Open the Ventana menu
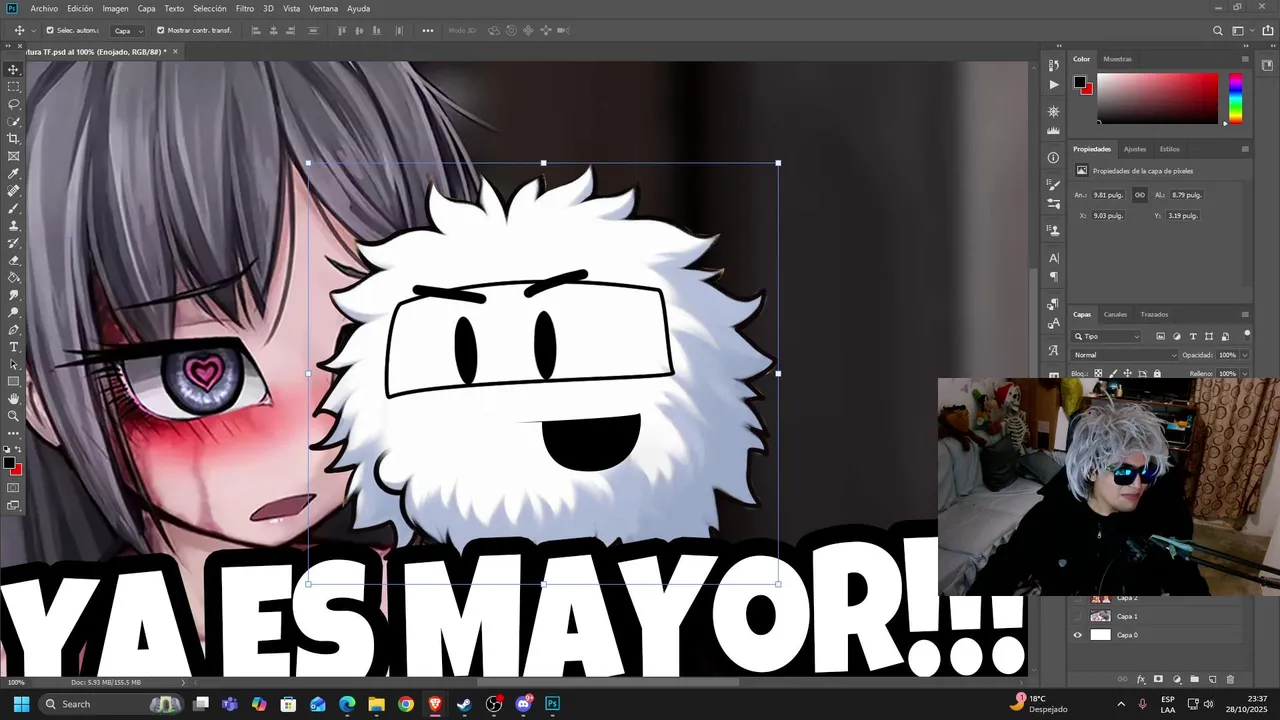1280x720 pixels. [x=323, y=8]
